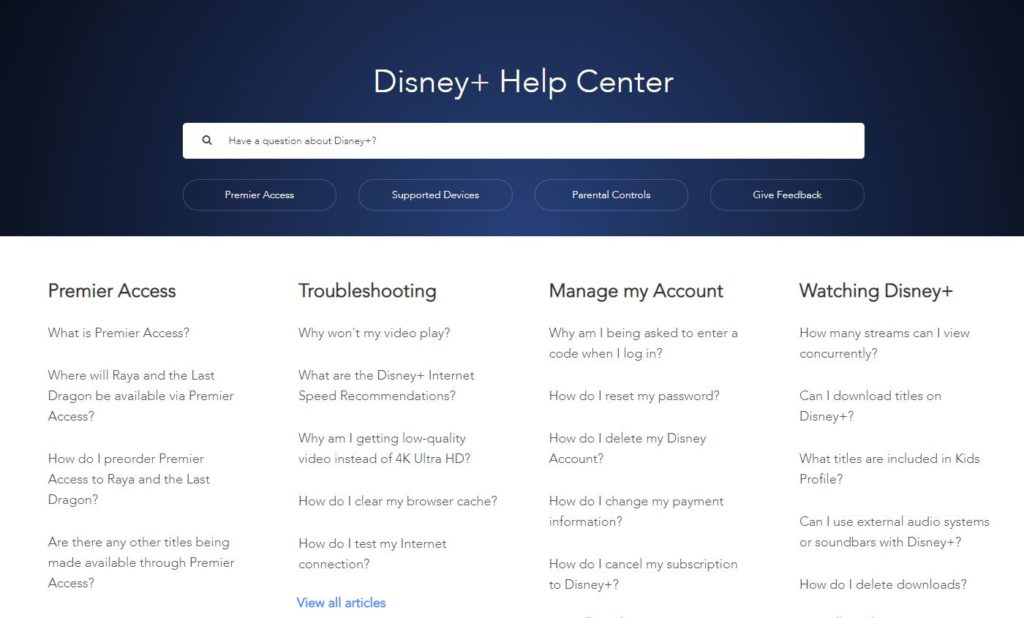Open article on preordering Premier Access to Raya
The width and height of the screenshot is (1024, 618).
coord(126,479)
